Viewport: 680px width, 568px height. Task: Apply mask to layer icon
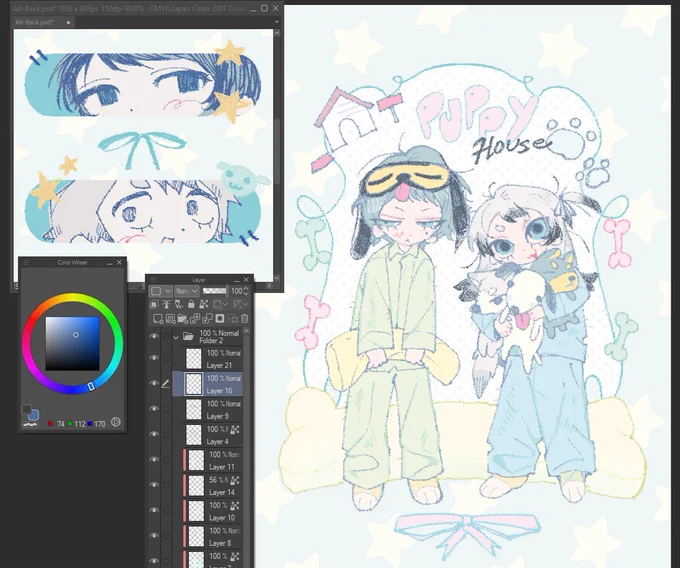[x=232, y=319]
